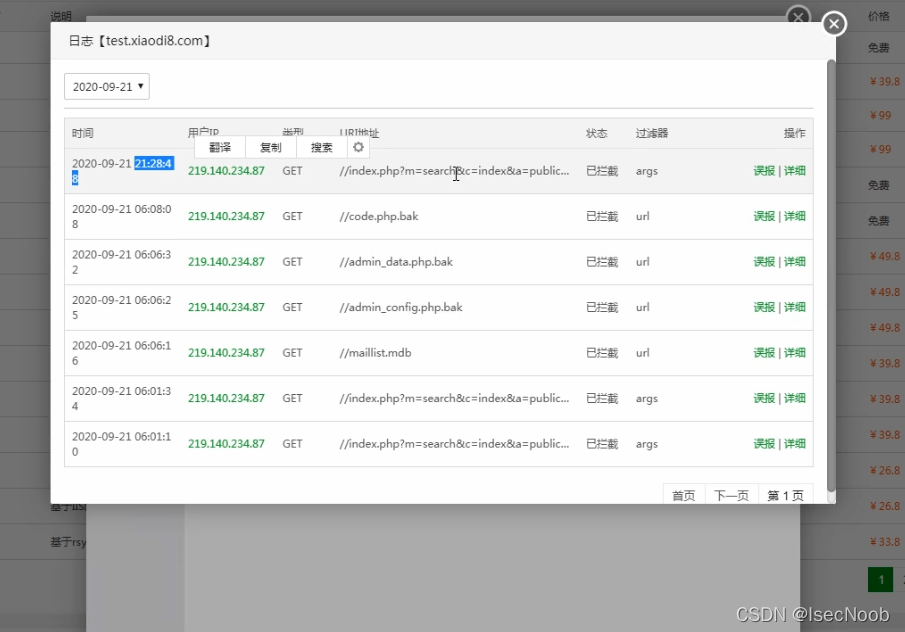Click the 状态 column header
Screen dimensions: 905x632
coord(597,133)
